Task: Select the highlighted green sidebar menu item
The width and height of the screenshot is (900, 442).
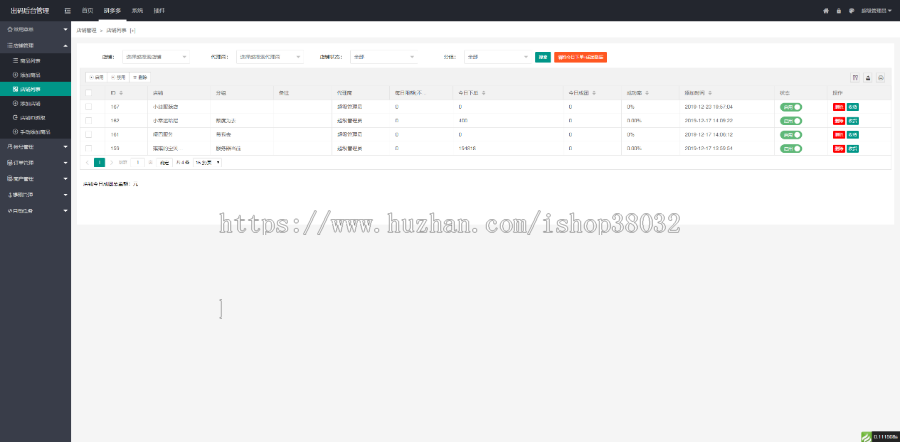Action: pyautogui.click(x=35, y=89)
